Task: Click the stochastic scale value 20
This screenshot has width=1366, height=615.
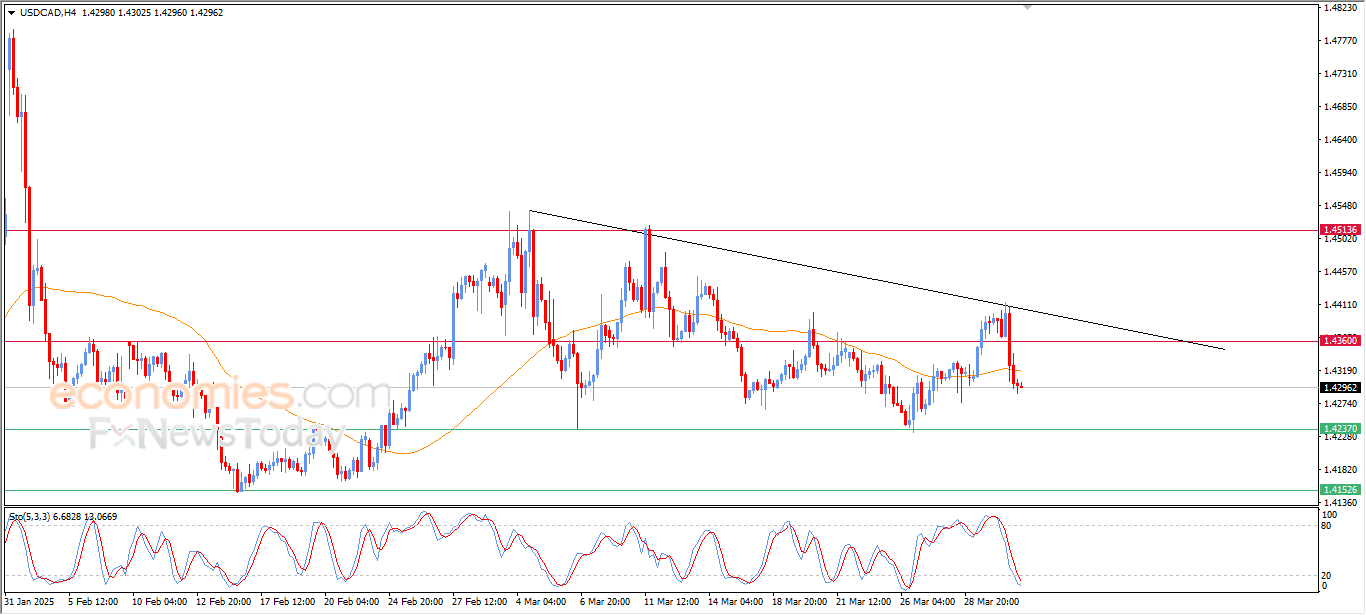Action: point(1328,575)
